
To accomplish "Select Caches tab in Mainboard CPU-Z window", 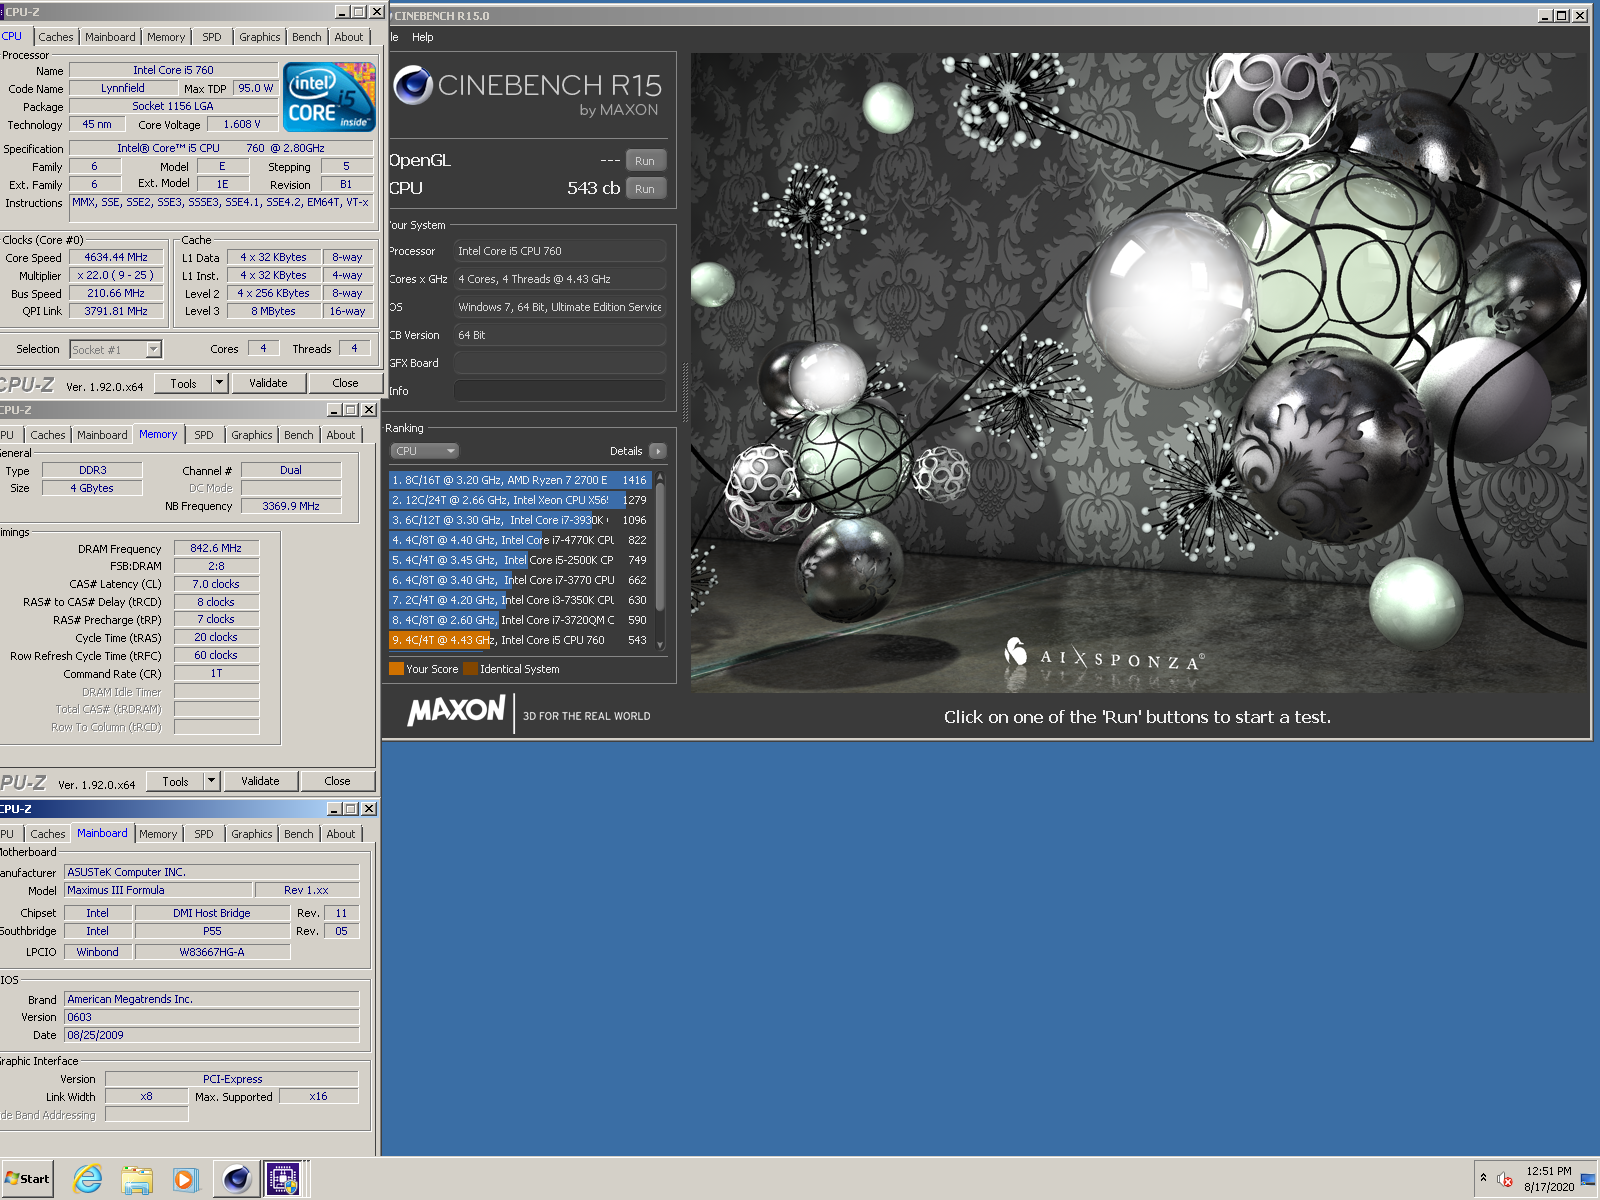I will tap(48, 834).
